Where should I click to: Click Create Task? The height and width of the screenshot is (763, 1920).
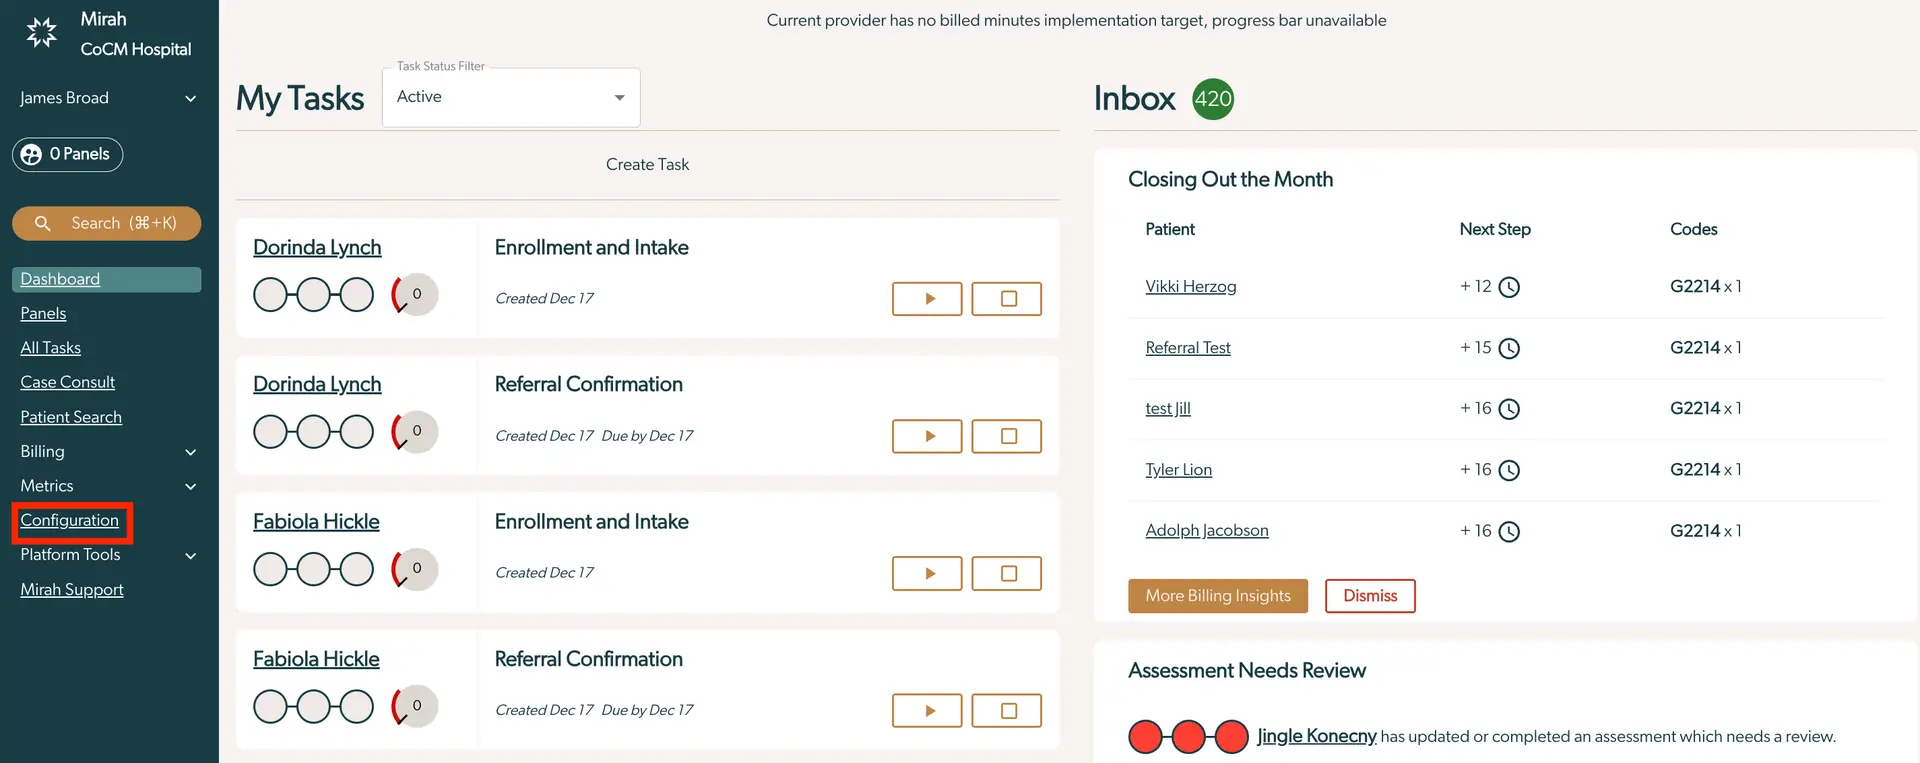point(647,164)
